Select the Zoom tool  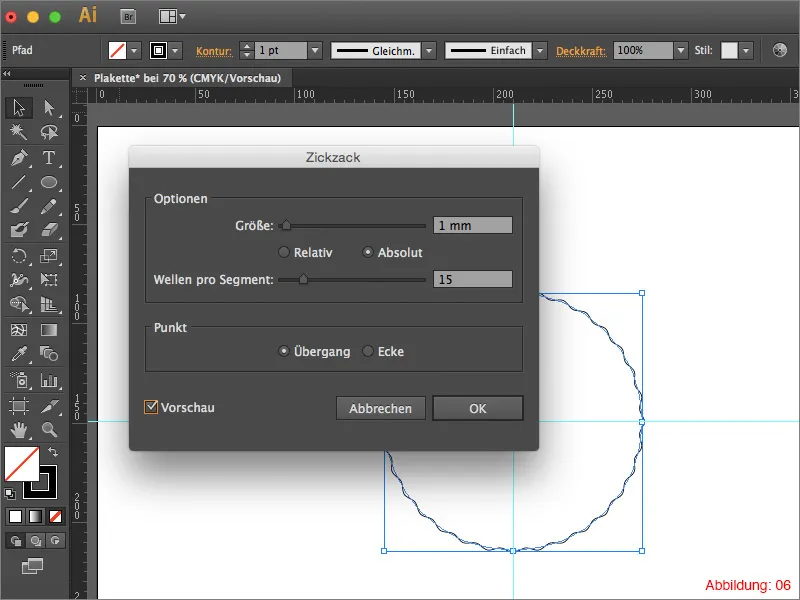pyautogui.click(x=49, y=430)
